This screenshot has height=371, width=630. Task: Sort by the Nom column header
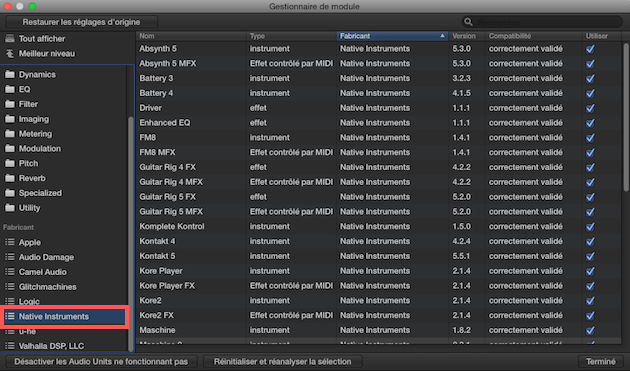(191, 36)
